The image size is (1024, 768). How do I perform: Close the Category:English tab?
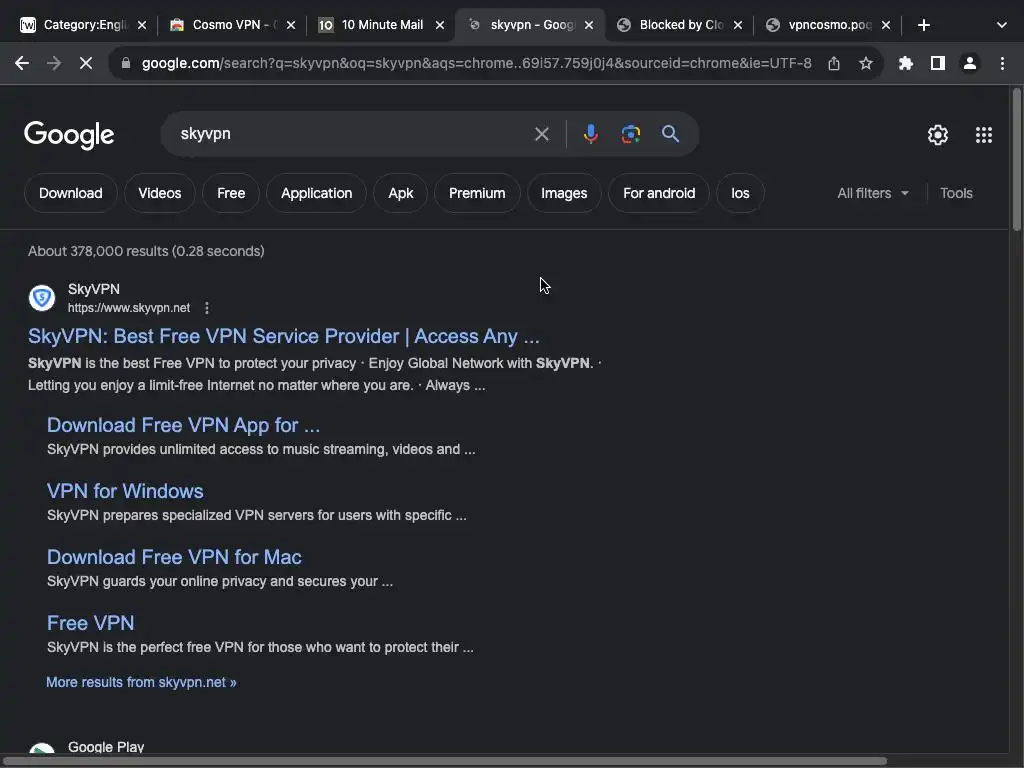pos(142,25)
